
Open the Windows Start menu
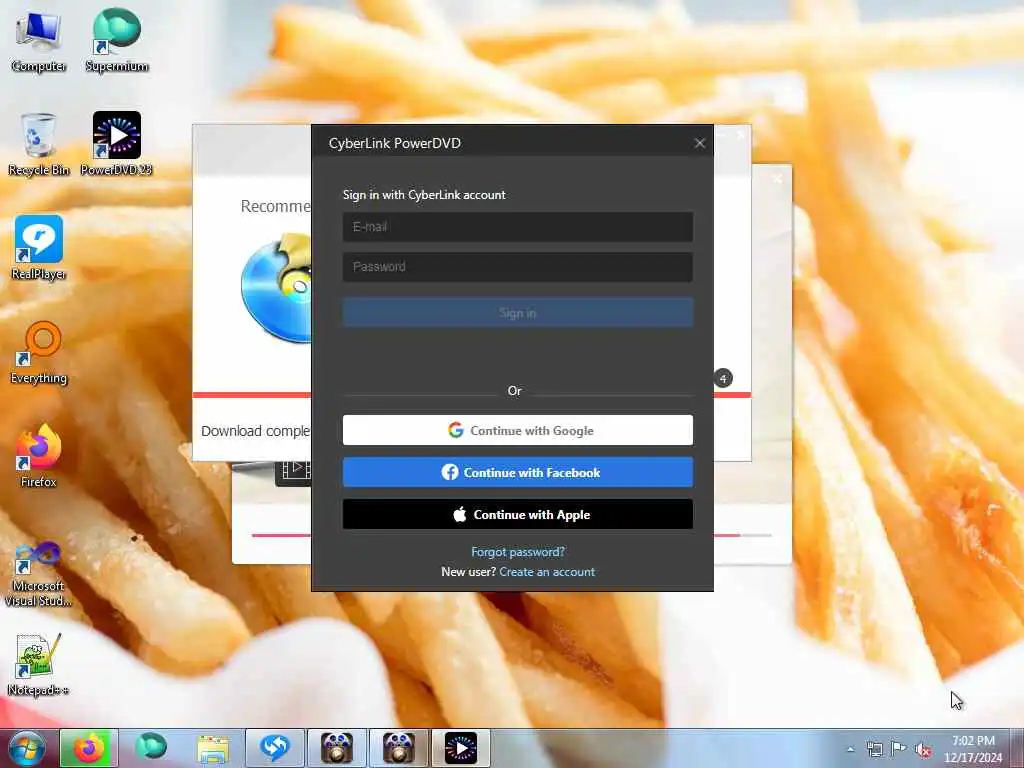point(26,748)
